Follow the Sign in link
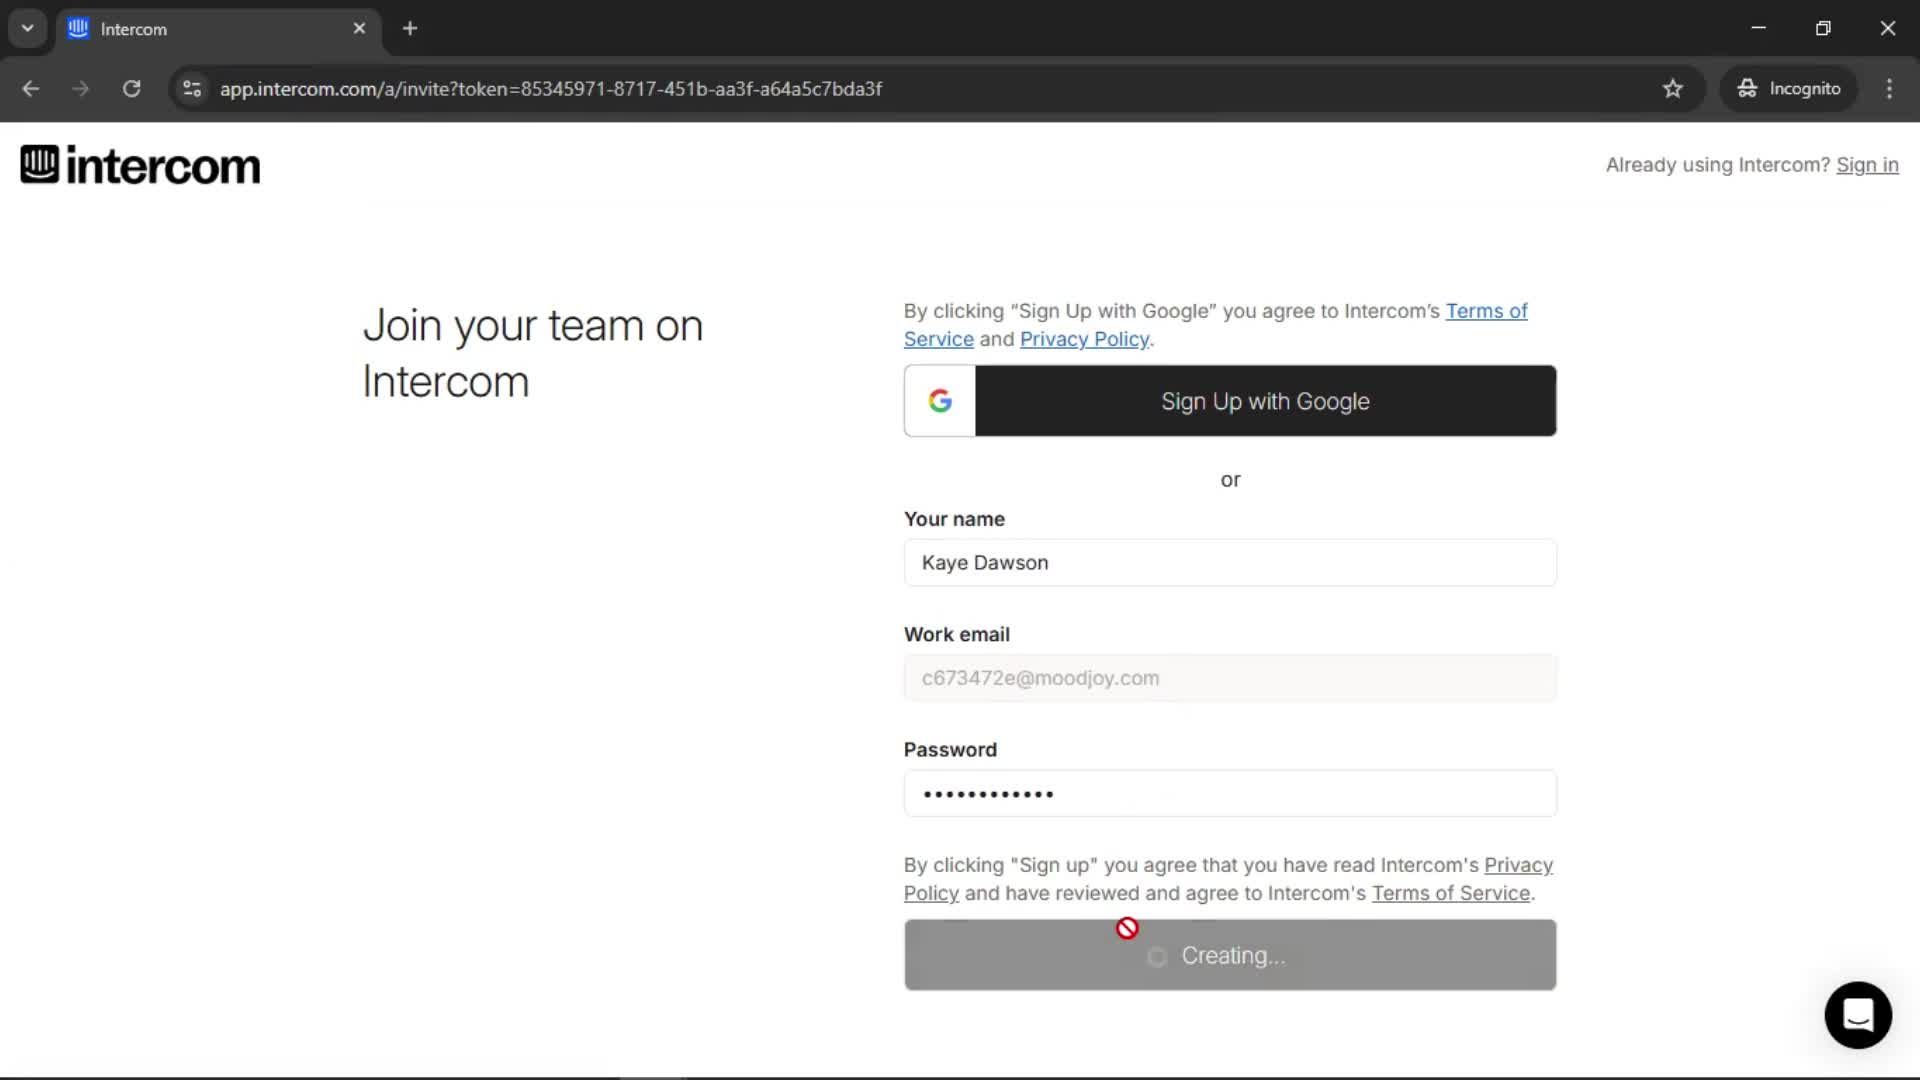 click(1867, 165)
